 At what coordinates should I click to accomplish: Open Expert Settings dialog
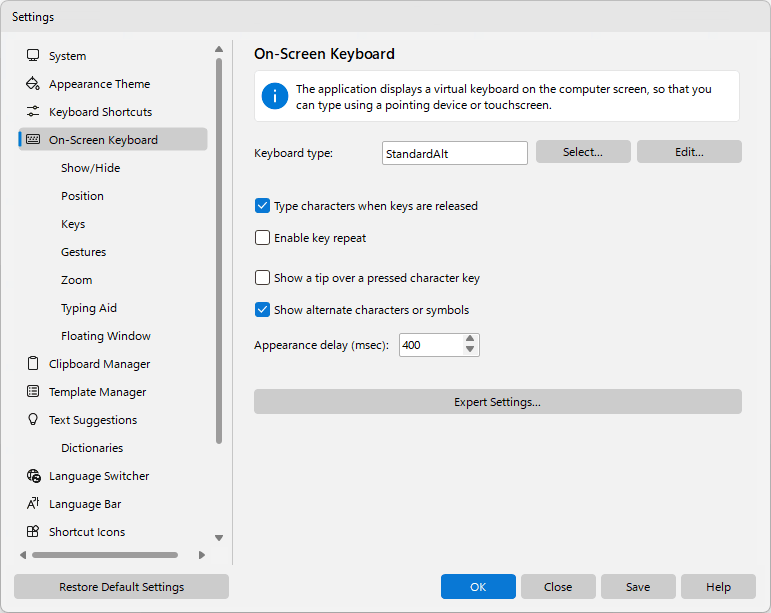tap(498, 402)
